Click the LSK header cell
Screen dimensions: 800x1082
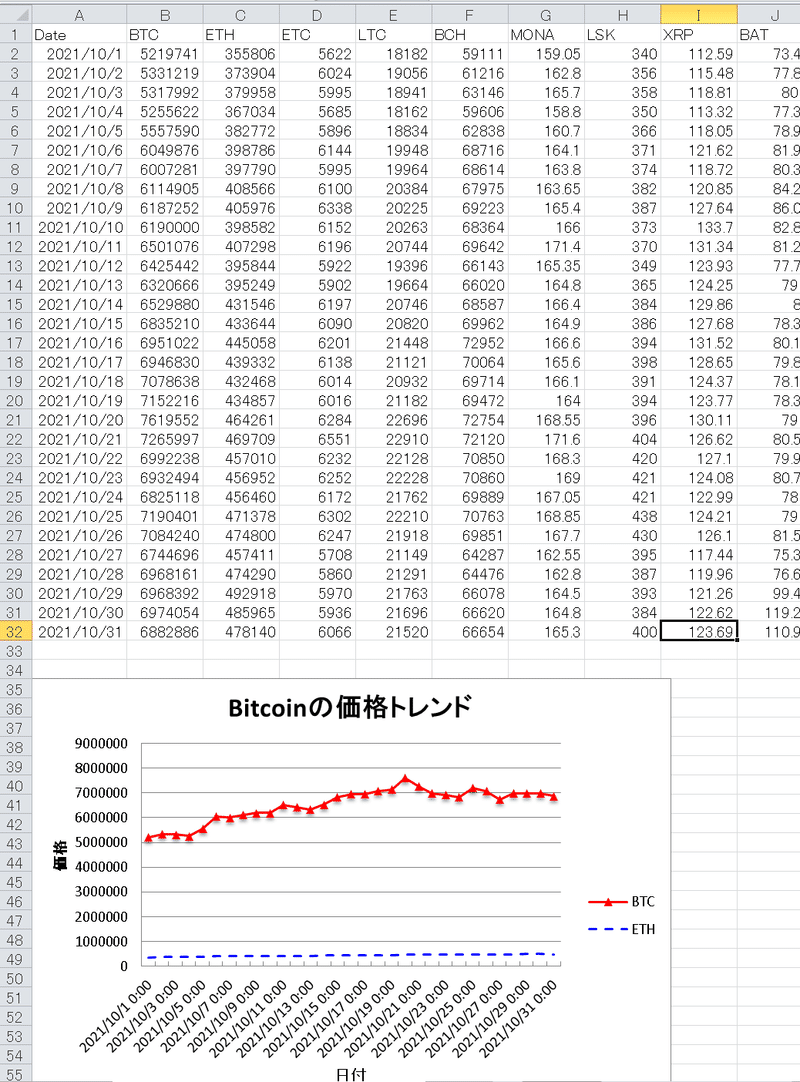(623, 35)
